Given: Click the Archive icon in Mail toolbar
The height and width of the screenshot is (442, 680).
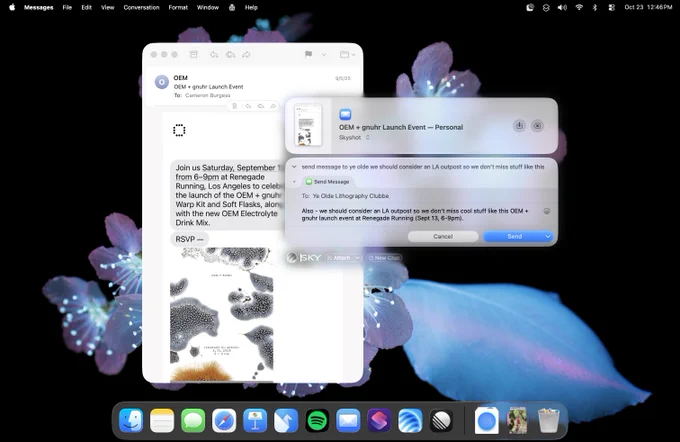Looking at the screenshot, I should [x=193, y=54].
